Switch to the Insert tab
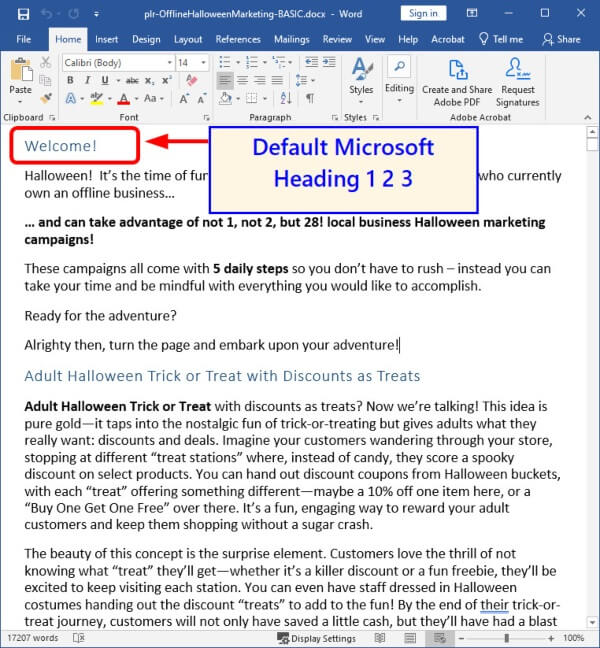Screen dimensions: 600x648 click(106, 39)
